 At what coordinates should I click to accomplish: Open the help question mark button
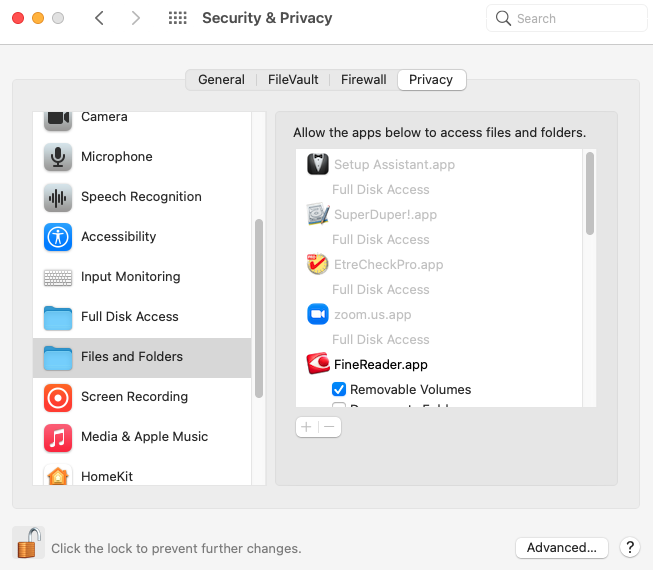629,547
